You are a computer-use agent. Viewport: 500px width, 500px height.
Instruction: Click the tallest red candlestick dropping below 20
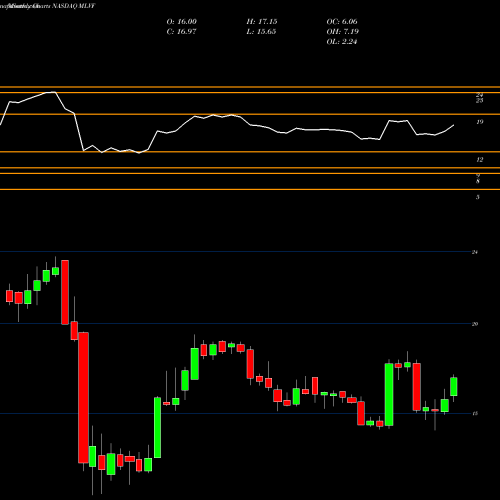(x=83, y=397)
